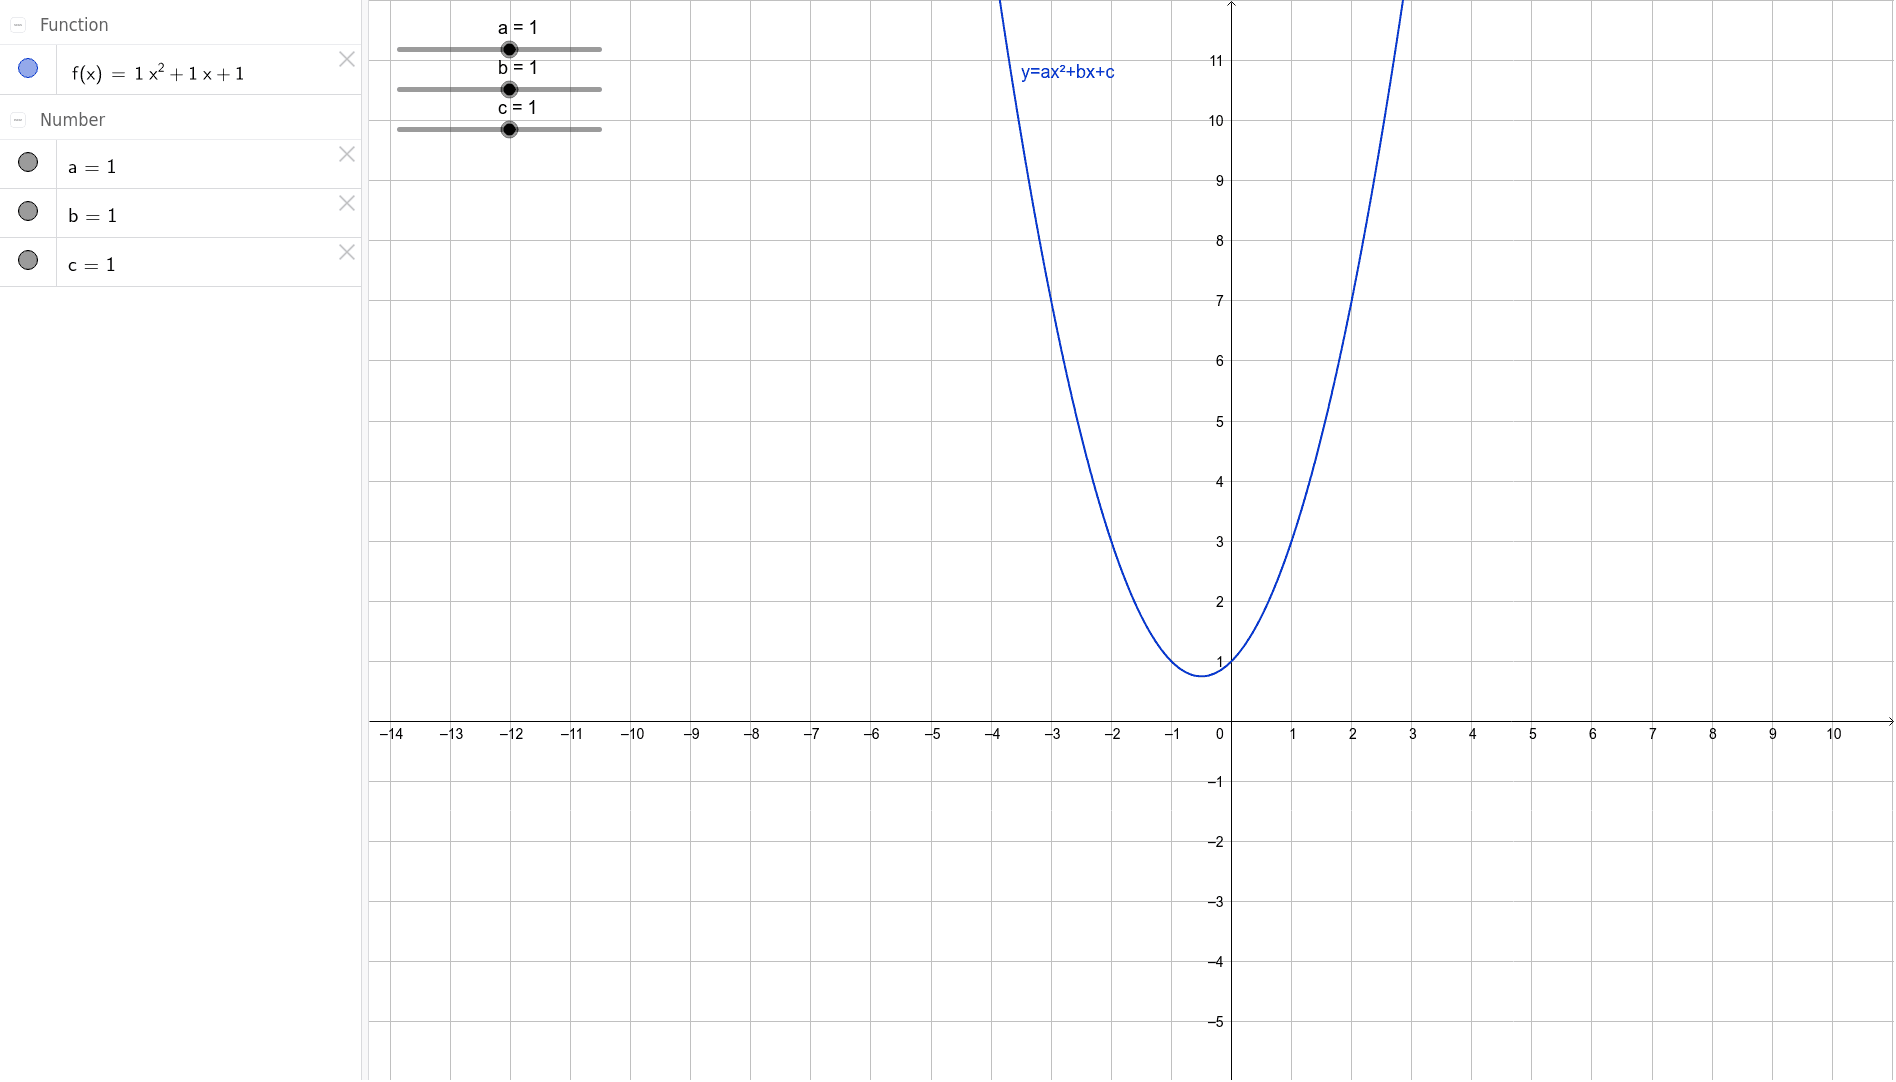The height and width of the screenshot is (1082, 1896).
Task: Toggle visibility circle for a = 1
Action: pyautogui.click(x=28, y=162)
